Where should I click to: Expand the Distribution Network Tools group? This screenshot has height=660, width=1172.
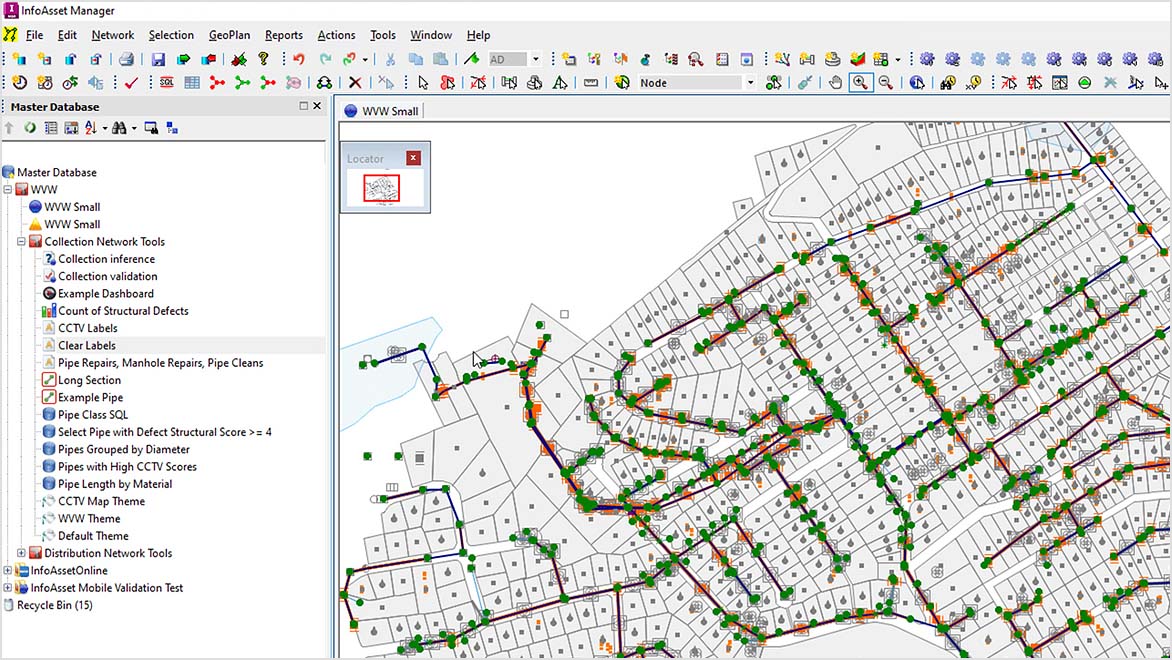pyautogui.click(x=22, y=553)
